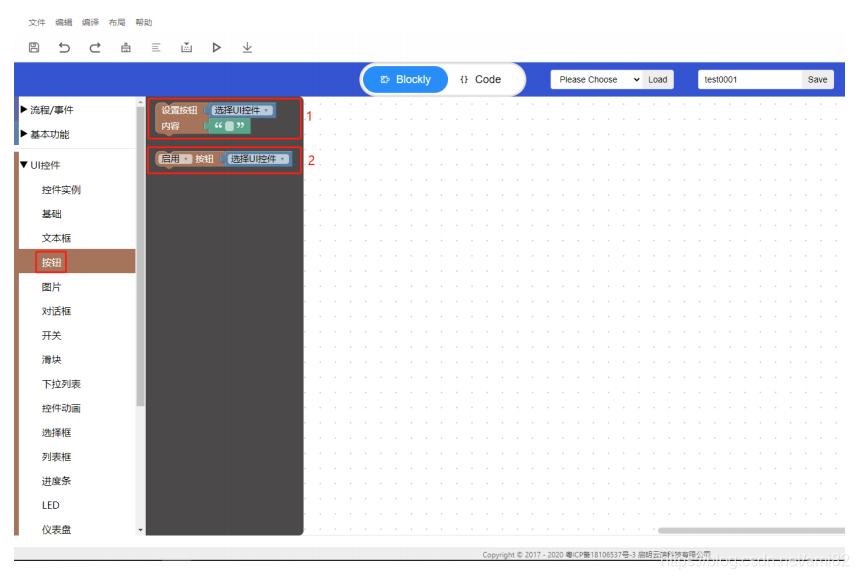Open the 文件 menu
The image size is (859, 579).
coord(37,22)
